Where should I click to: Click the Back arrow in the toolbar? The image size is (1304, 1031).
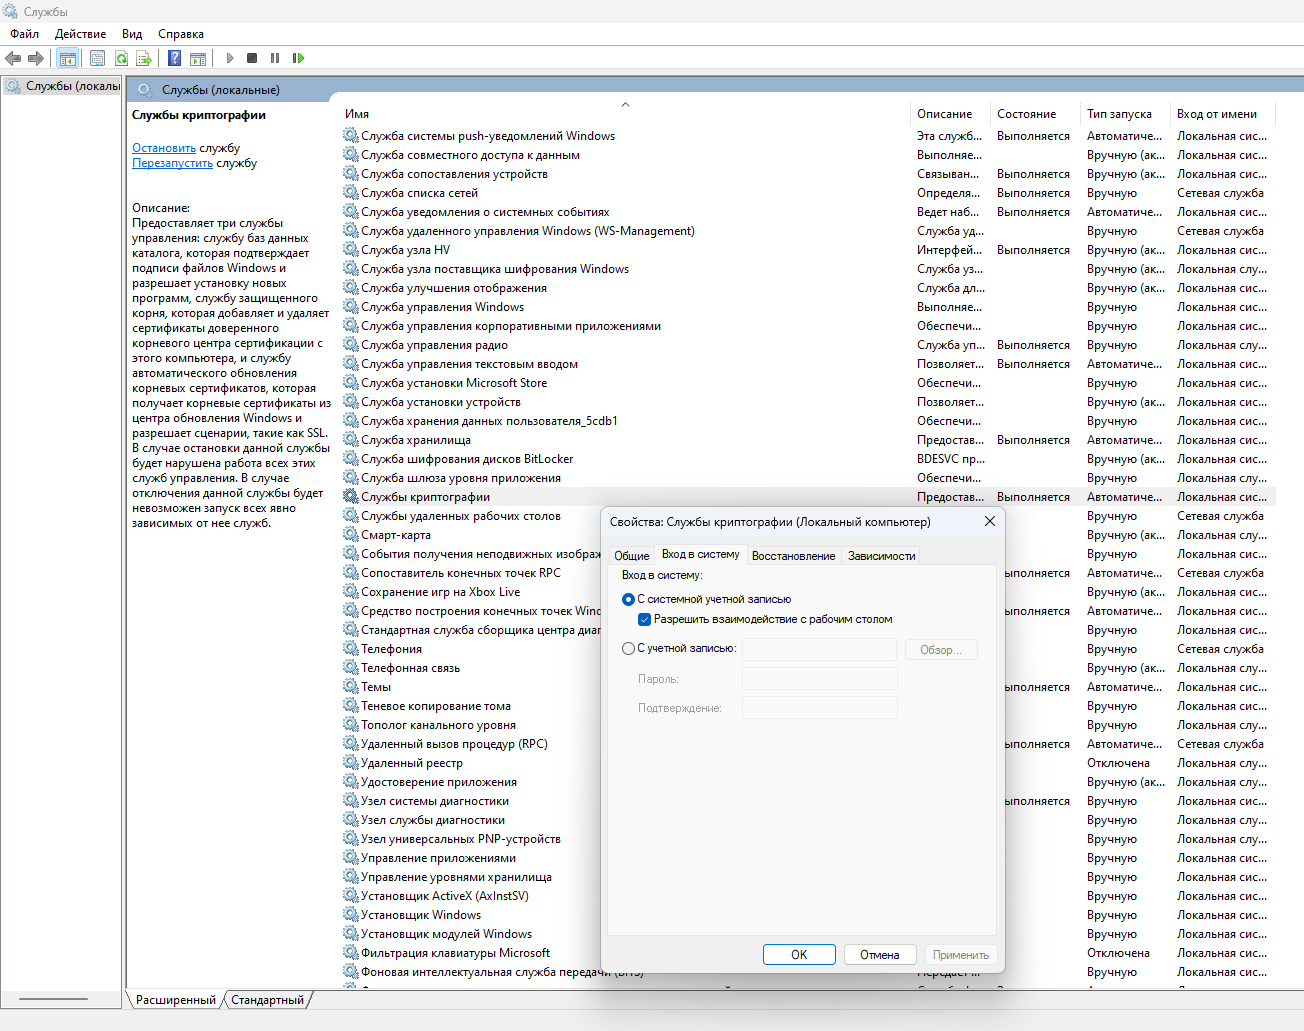(x=13, y=58)
